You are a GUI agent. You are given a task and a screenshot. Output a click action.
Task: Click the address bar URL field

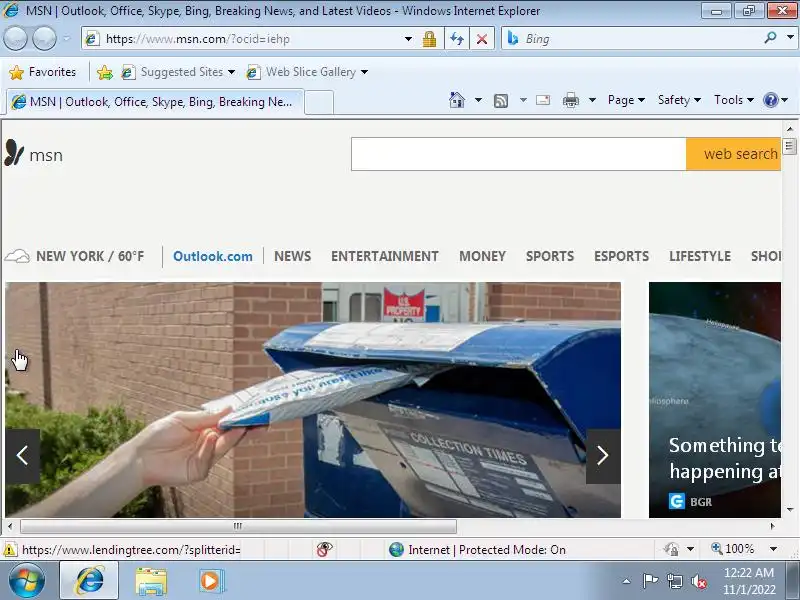point(245,39)
